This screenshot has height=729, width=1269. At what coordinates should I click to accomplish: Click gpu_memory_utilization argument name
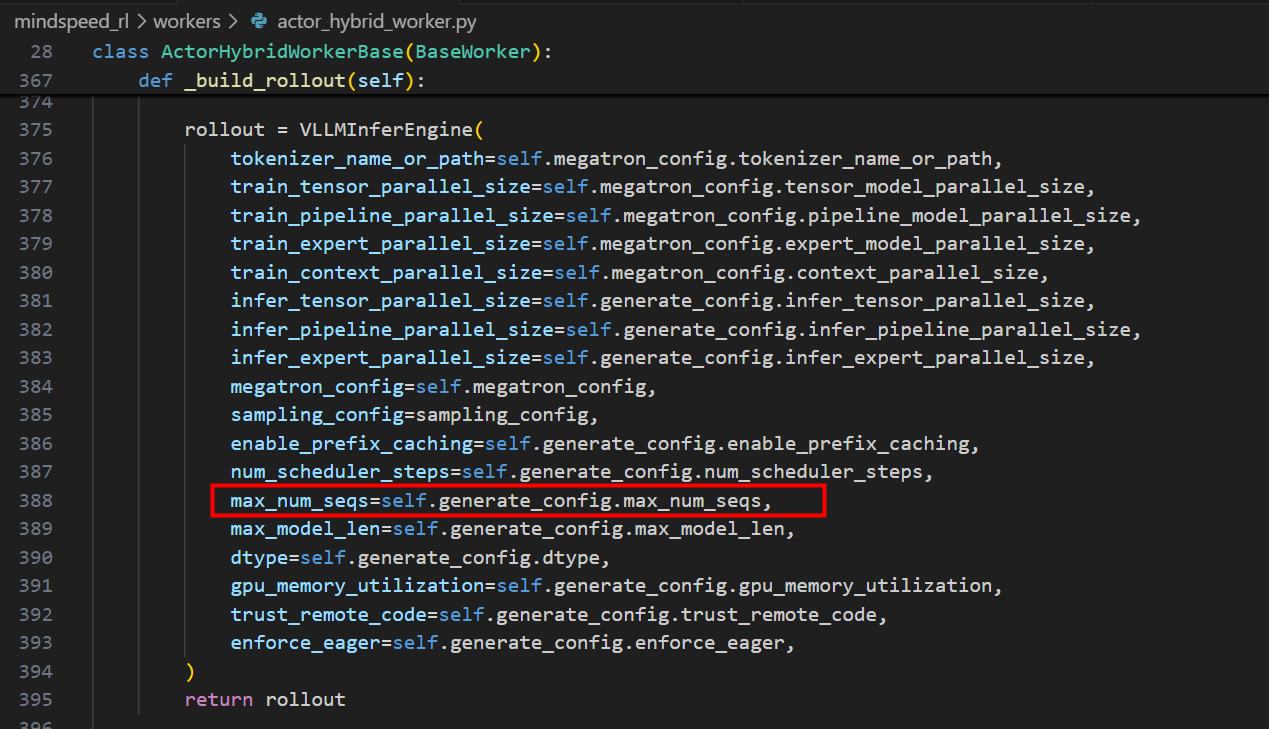pyautogui.click(x=358, y=586)
